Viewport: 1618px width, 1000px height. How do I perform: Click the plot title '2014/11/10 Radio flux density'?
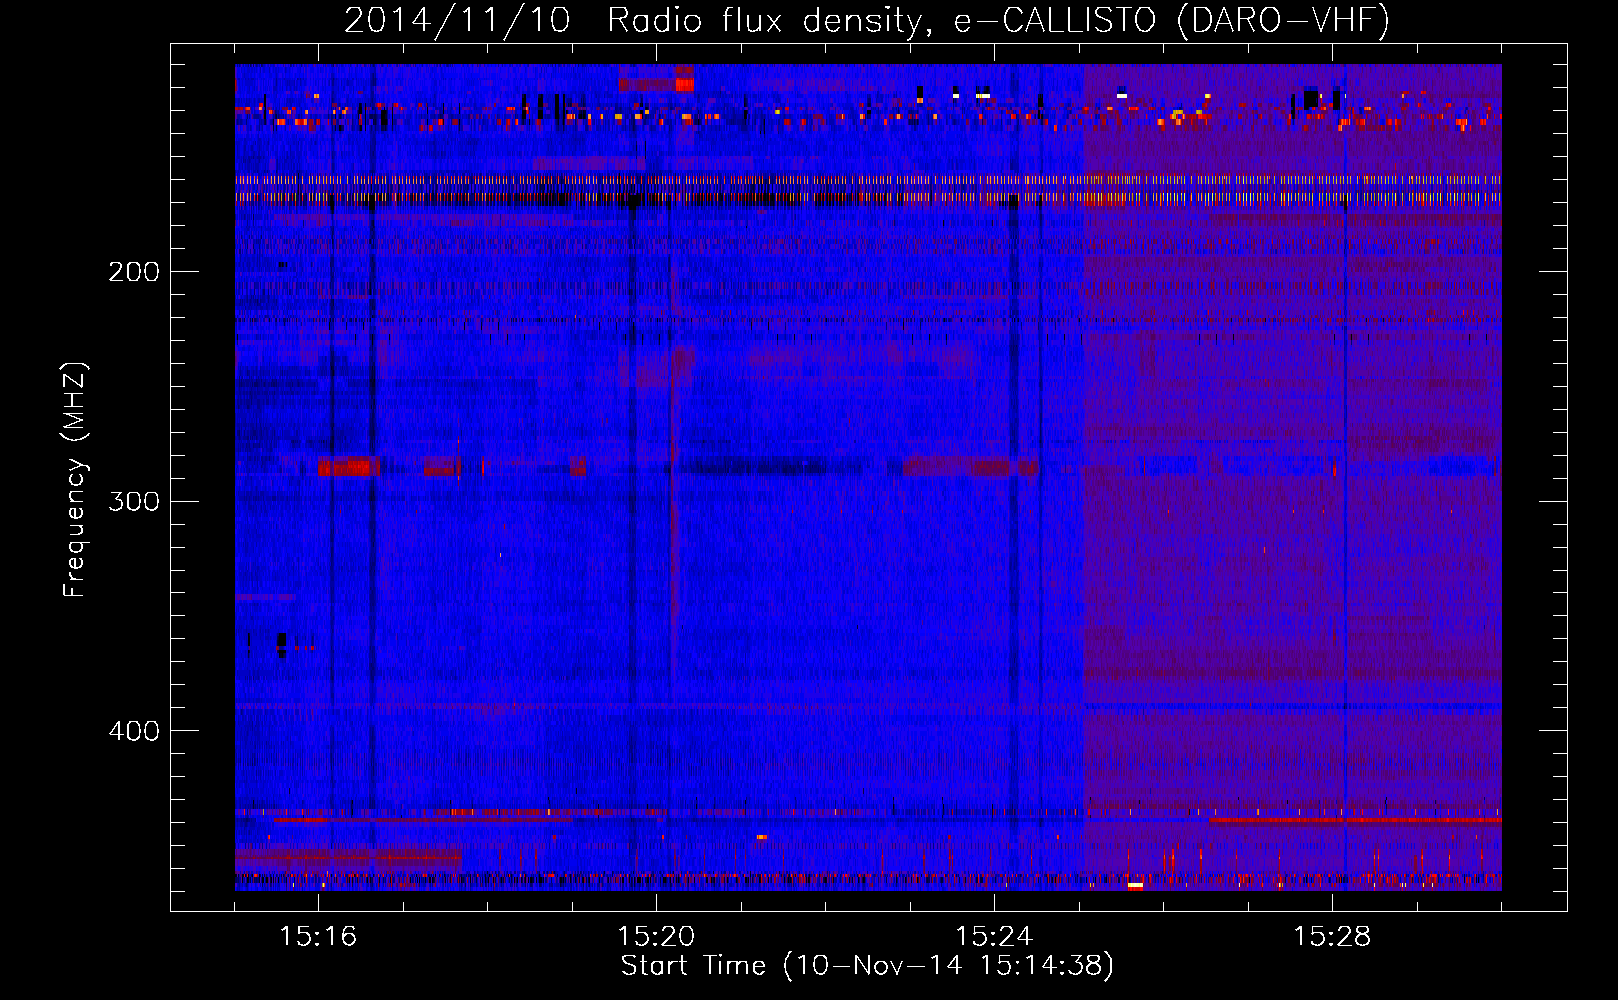[x=867, y=20]
